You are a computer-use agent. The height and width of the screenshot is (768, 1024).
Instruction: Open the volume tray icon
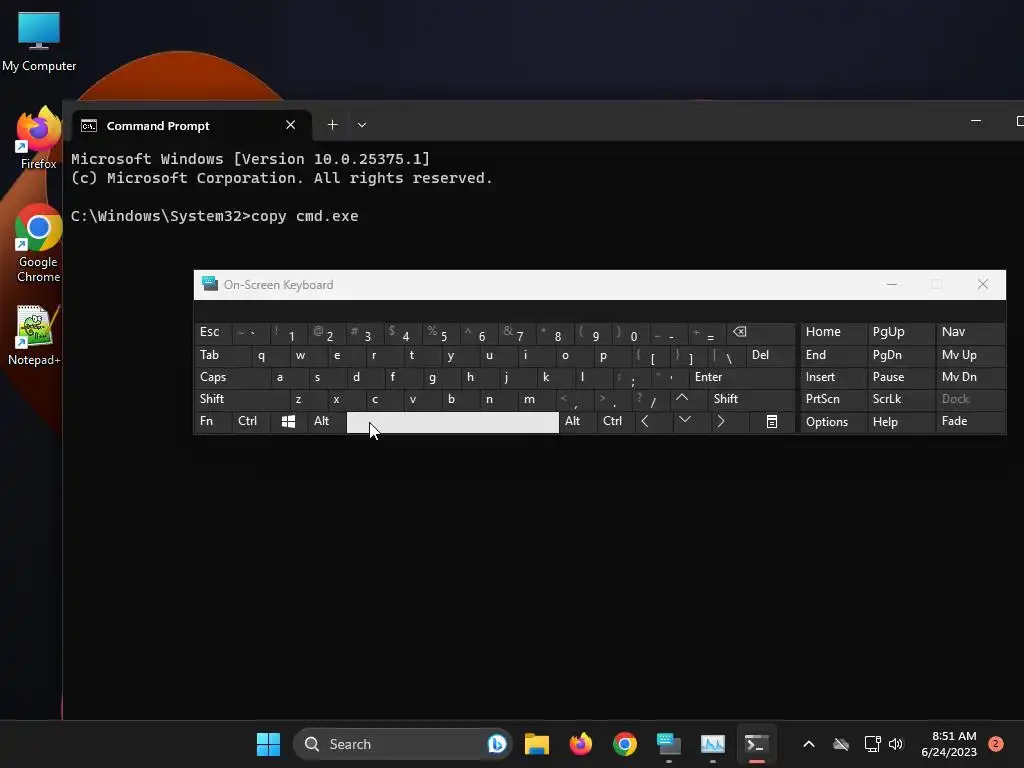coord(896,744)
